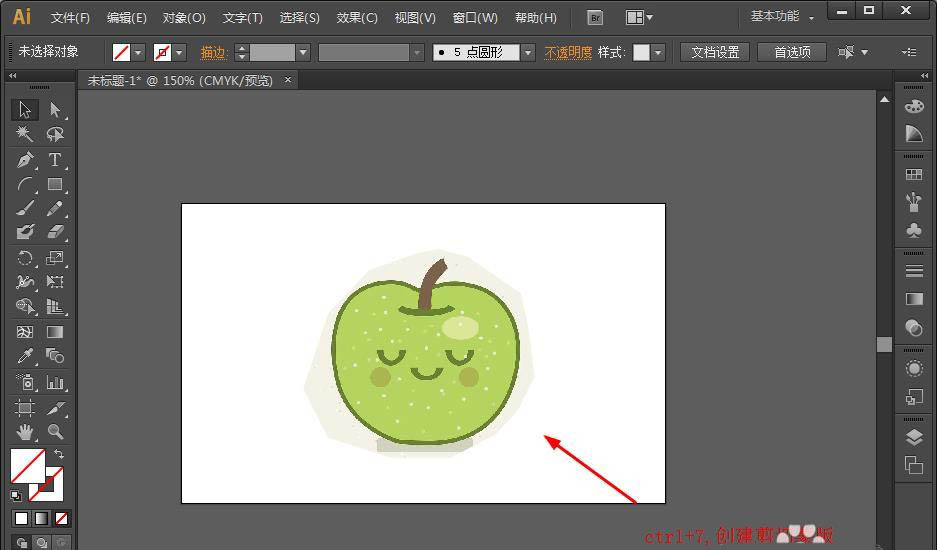Open the variable width profile dropdown
This screenshot has width=937, height=550.
click(x=417, y=53)
